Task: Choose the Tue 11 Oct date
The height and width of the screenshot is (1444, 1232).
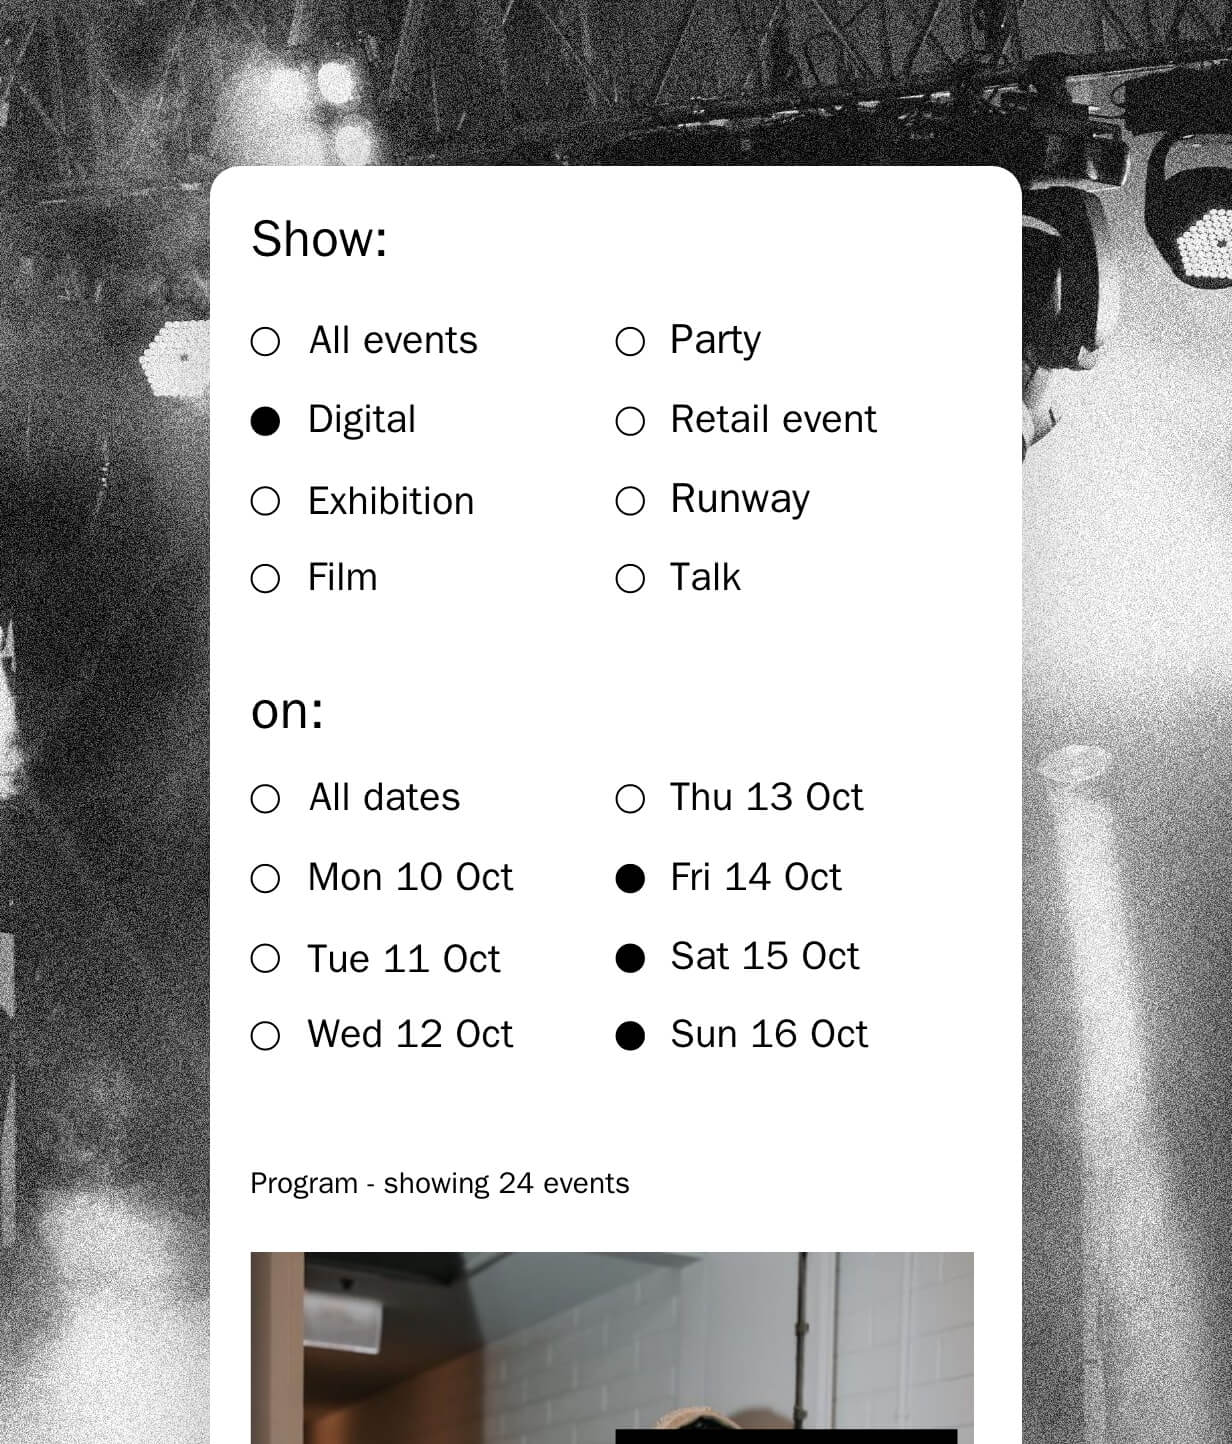Action: [265, 959]
